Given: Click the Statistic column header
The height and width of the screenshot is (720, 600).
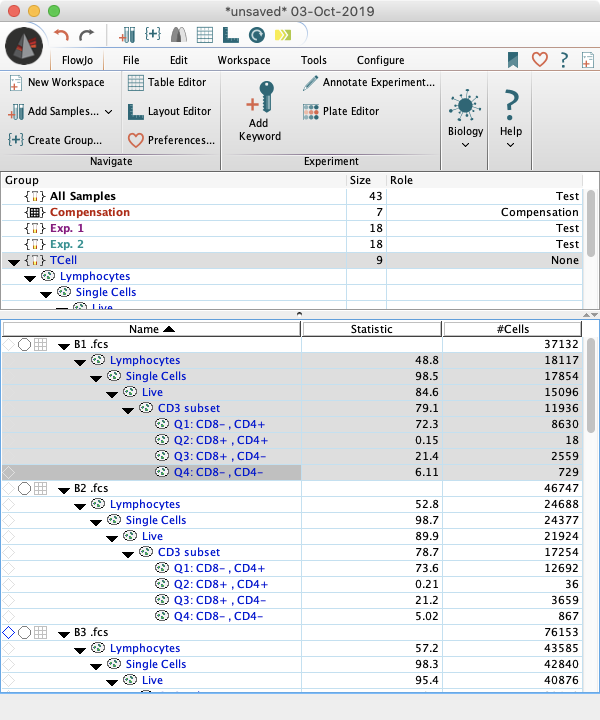Looking at the screenshot, I should point(372,329).
